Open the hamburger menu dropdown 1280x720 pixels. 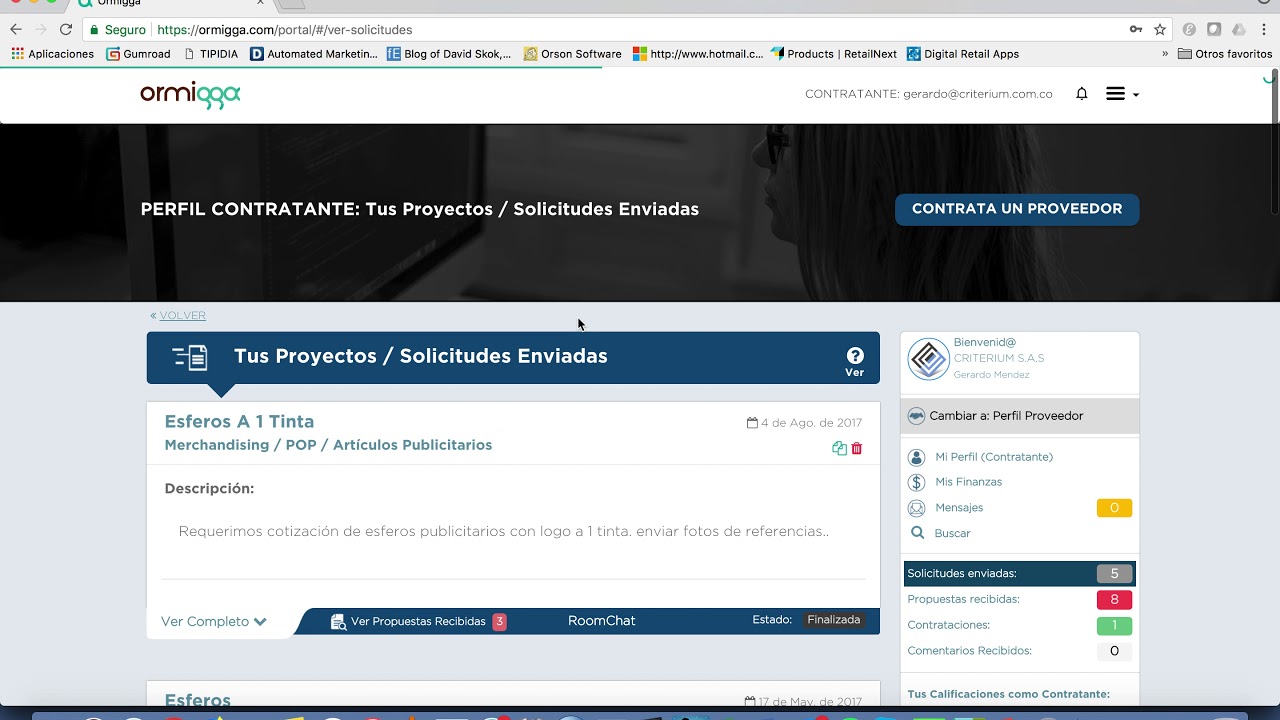tap(1122, 94)
